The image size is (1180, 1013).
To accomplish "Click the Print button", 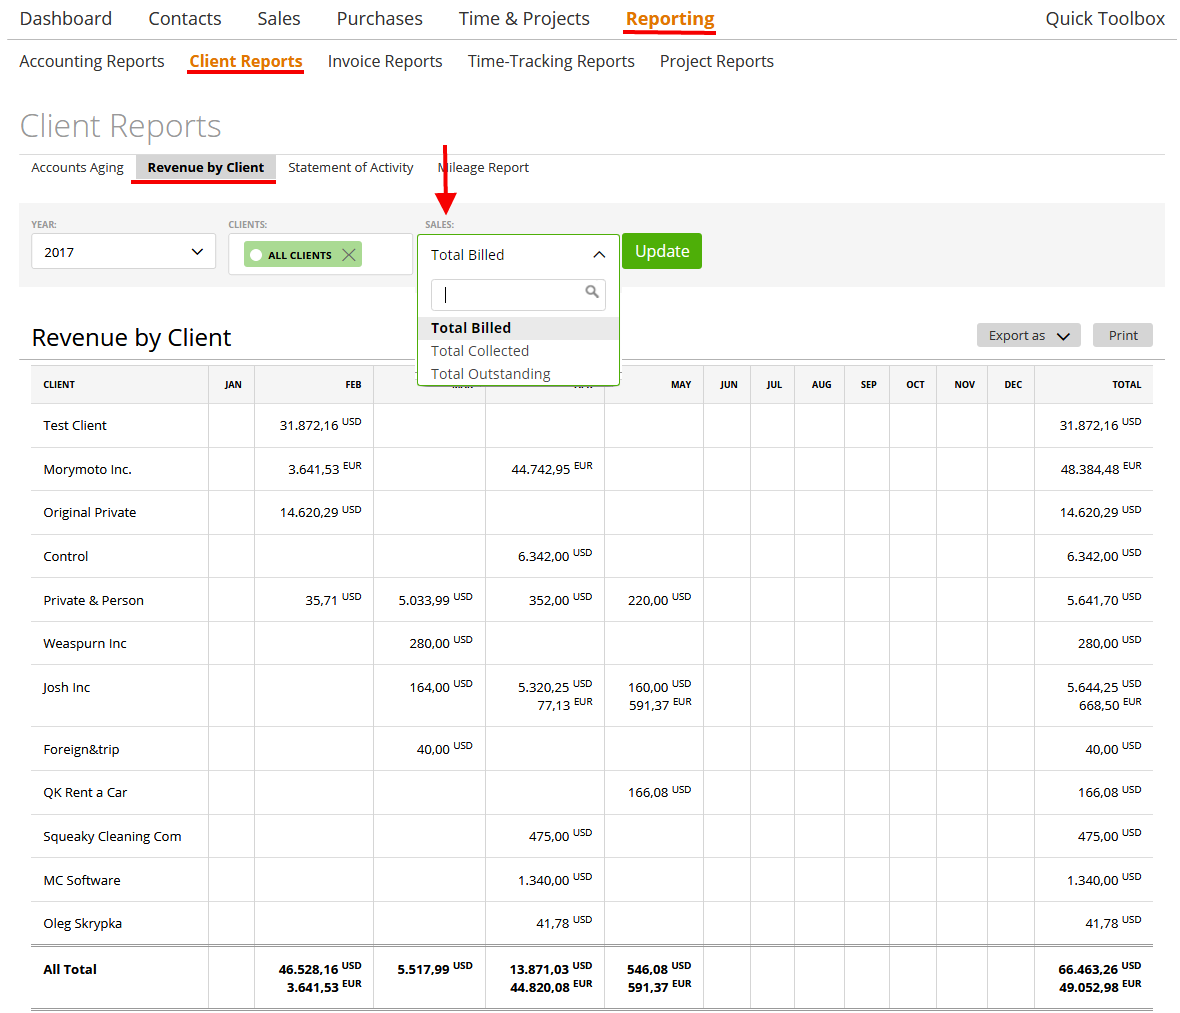I will [x=1122, y=334].
